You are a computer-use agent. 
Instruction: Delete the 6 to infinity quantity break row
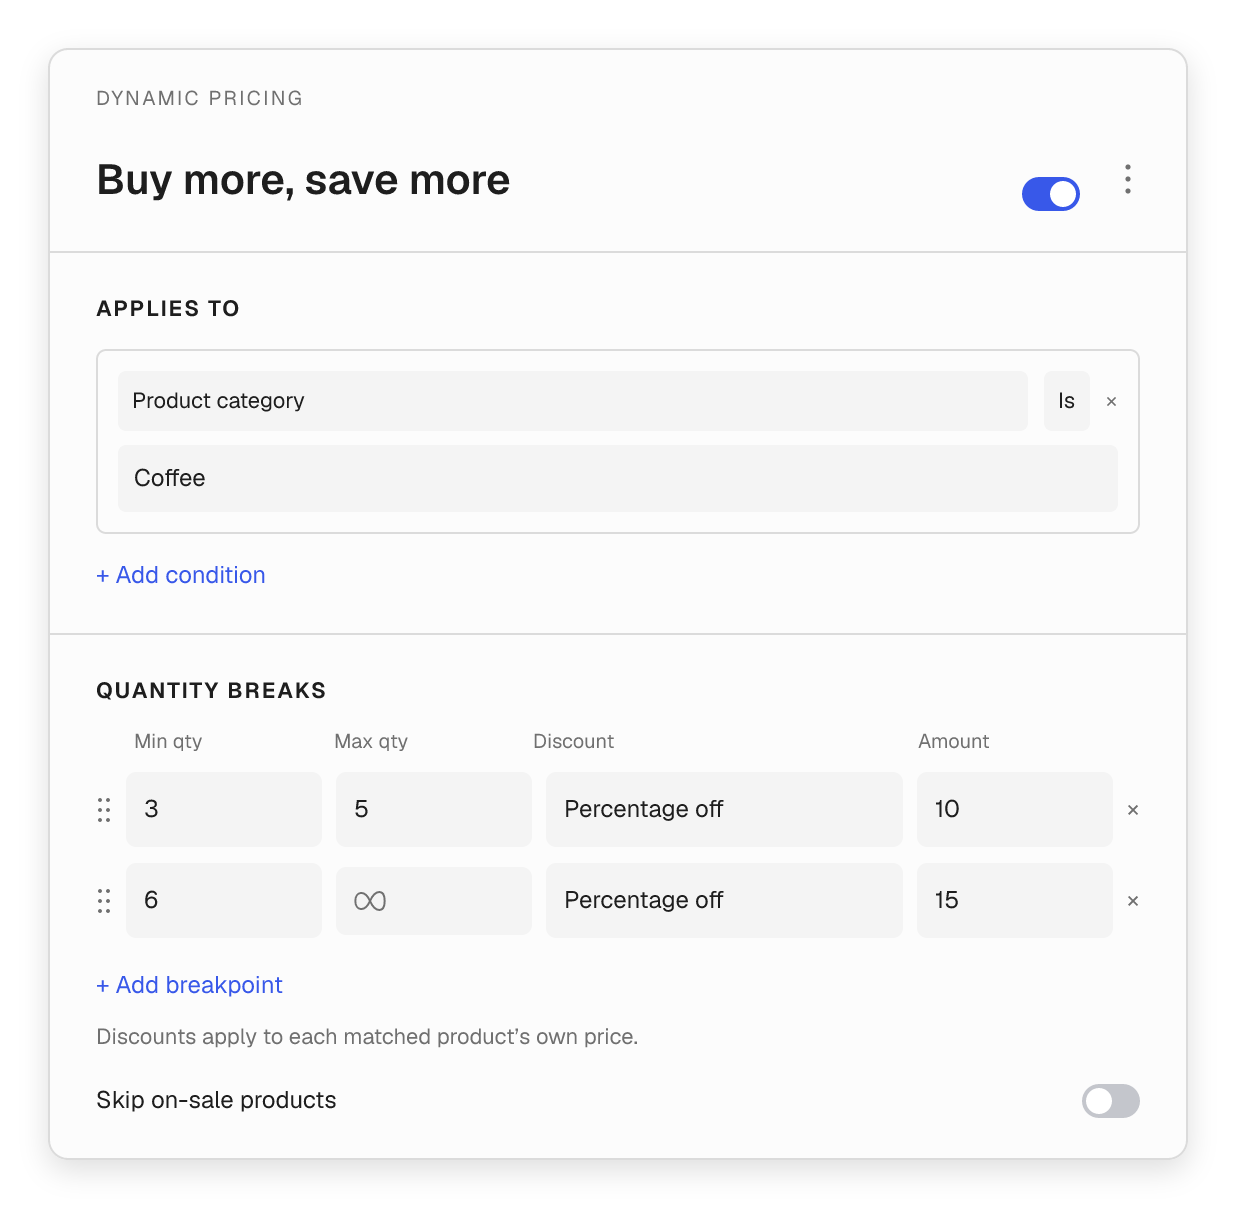coord(1133,901)
